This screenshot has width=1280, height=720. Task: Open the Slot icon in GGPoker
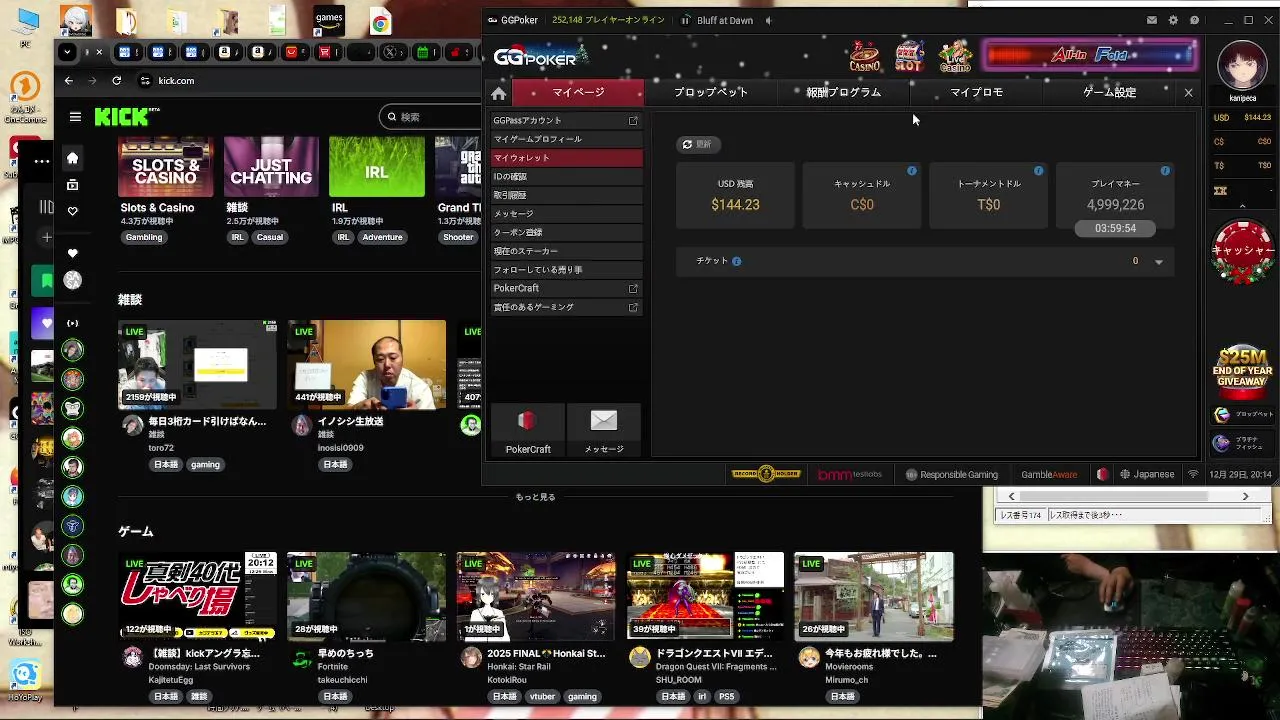(x=909, y=56)
